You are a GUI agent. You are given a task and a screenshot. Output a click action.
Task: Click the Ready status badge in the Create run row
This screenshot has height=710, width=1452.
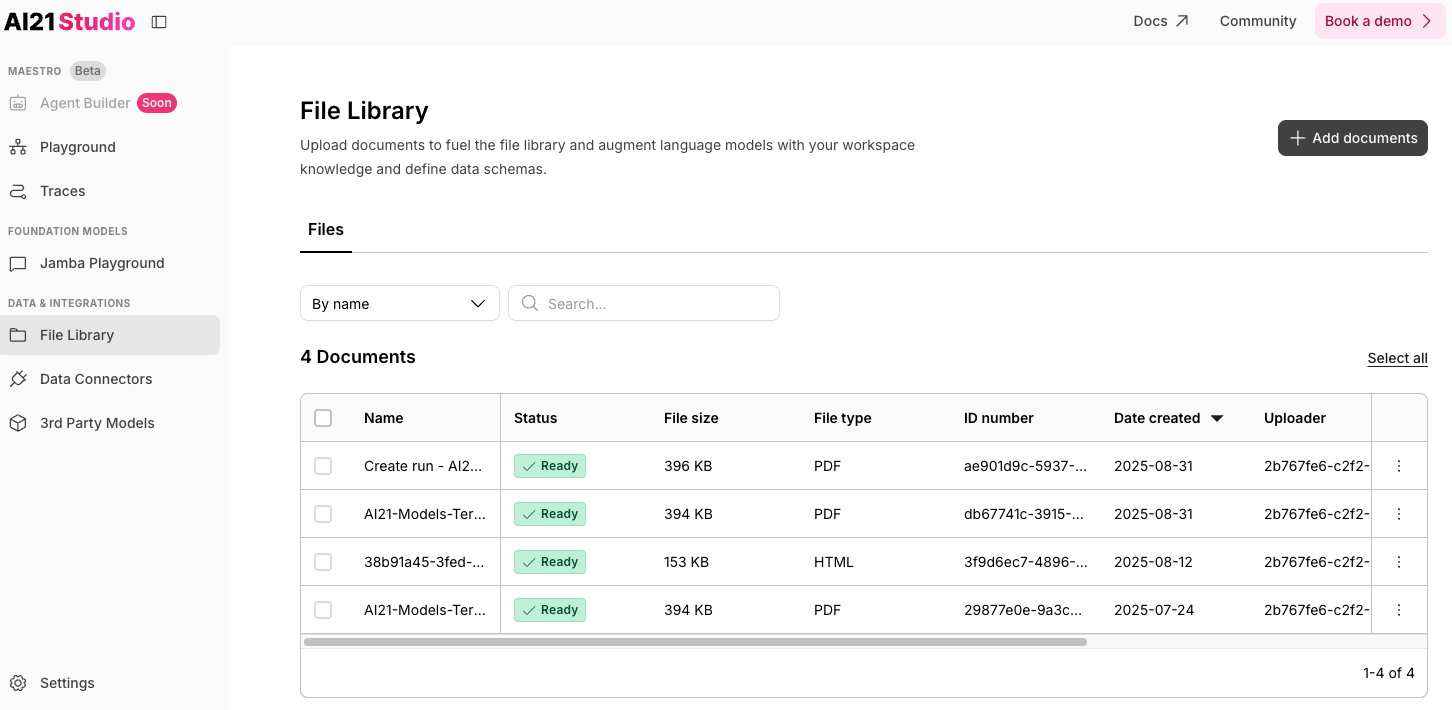[x=550, y=466]
